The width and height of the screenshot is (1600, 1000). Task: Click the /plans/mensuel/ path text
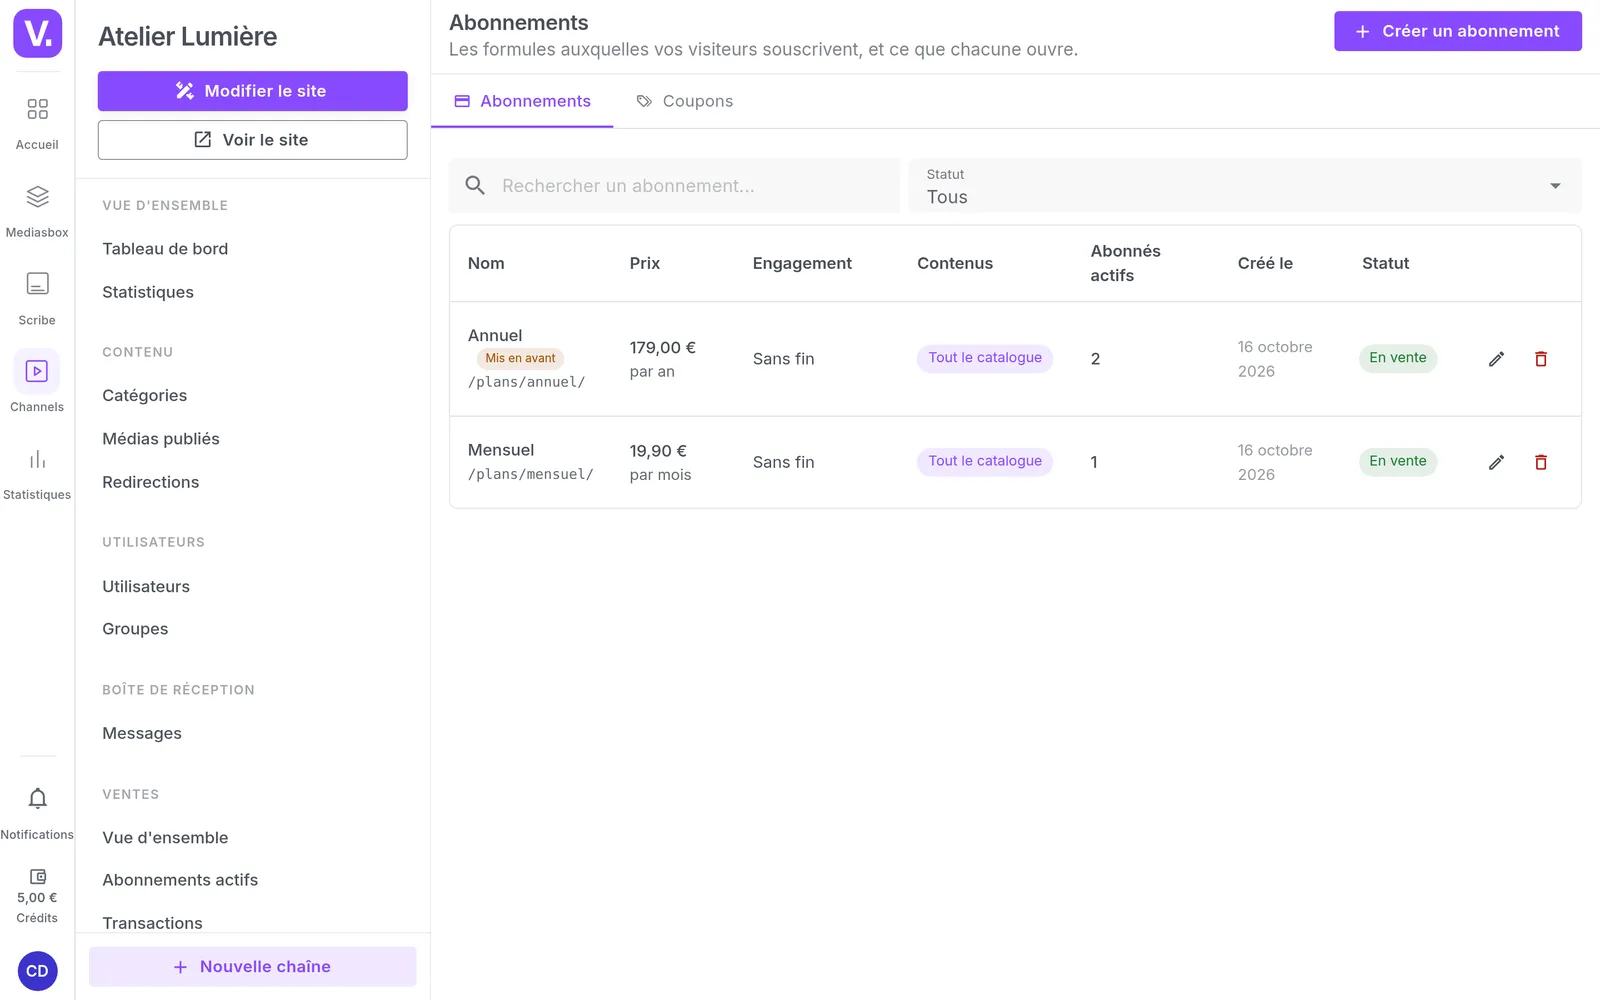531,474
